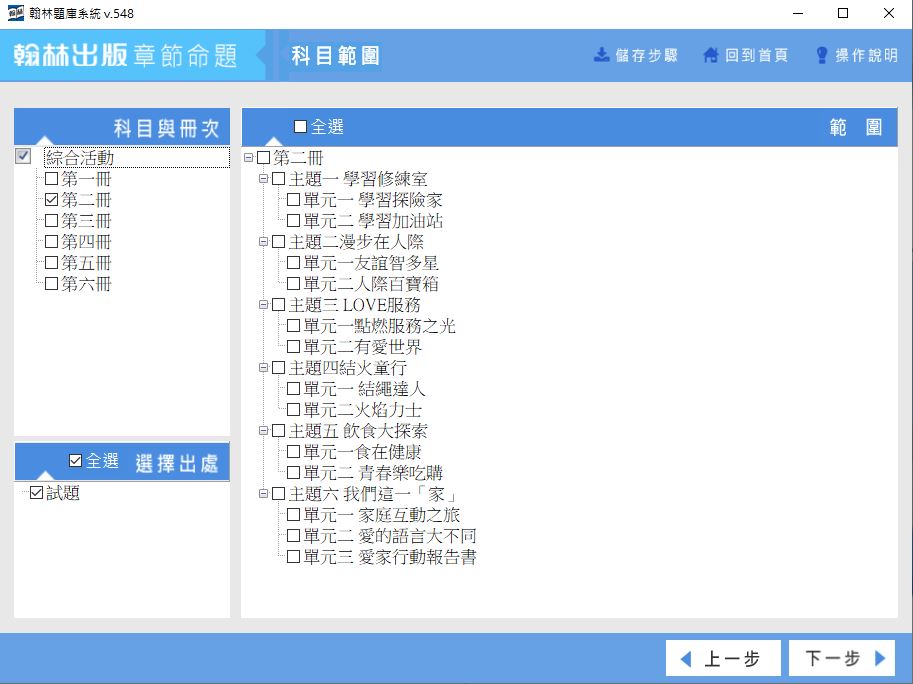This screenshot has width=913, height=684.
Task: Collapse 主題六 我們這一「家」 node
Action: [x=264, y=494]
